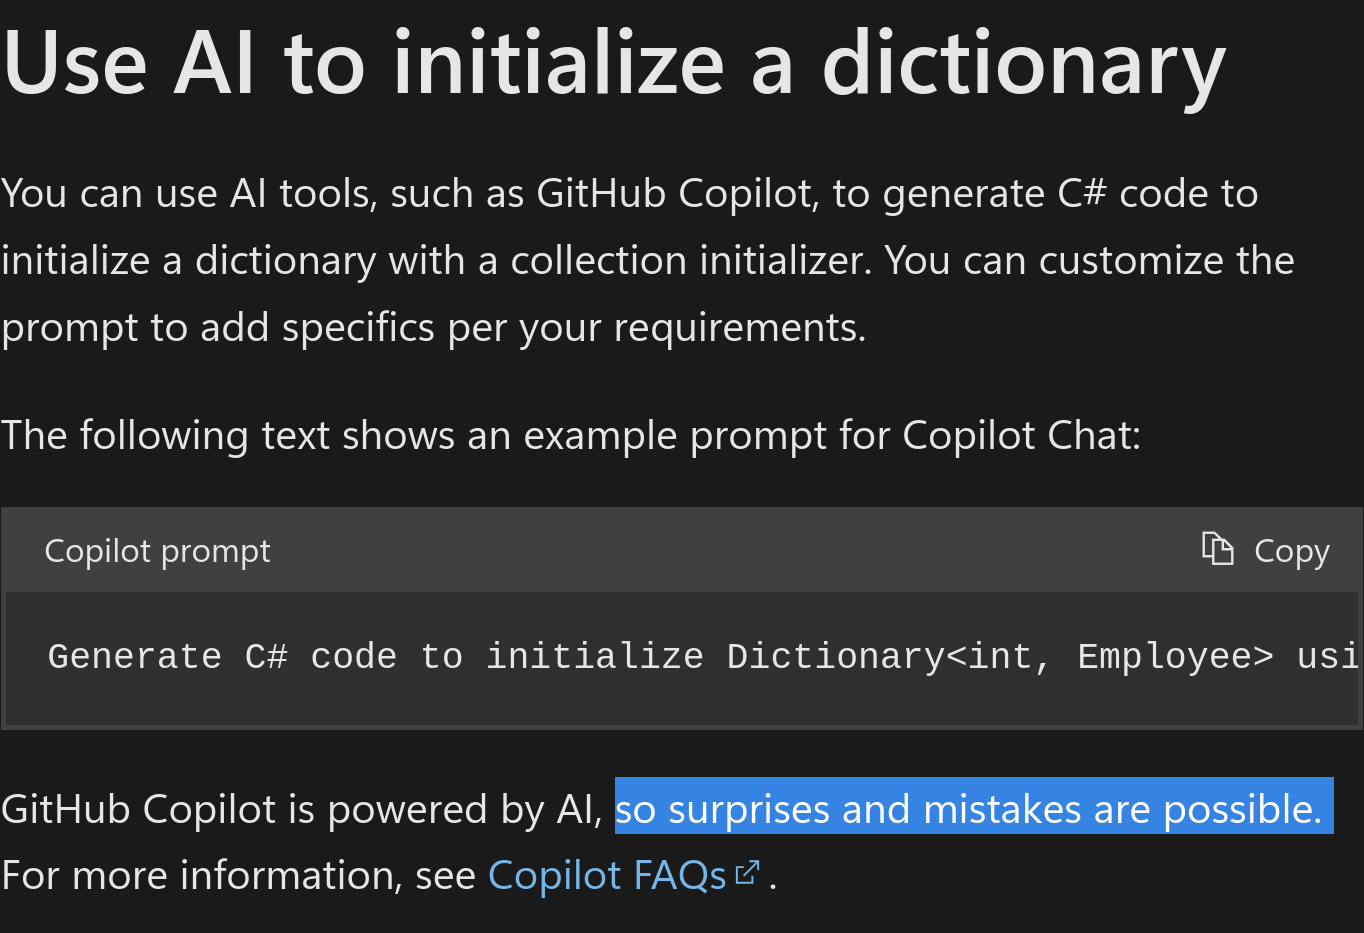Click the Copy icon in code header
The width and height of the screenshot is (1364, 933).
1217,549
